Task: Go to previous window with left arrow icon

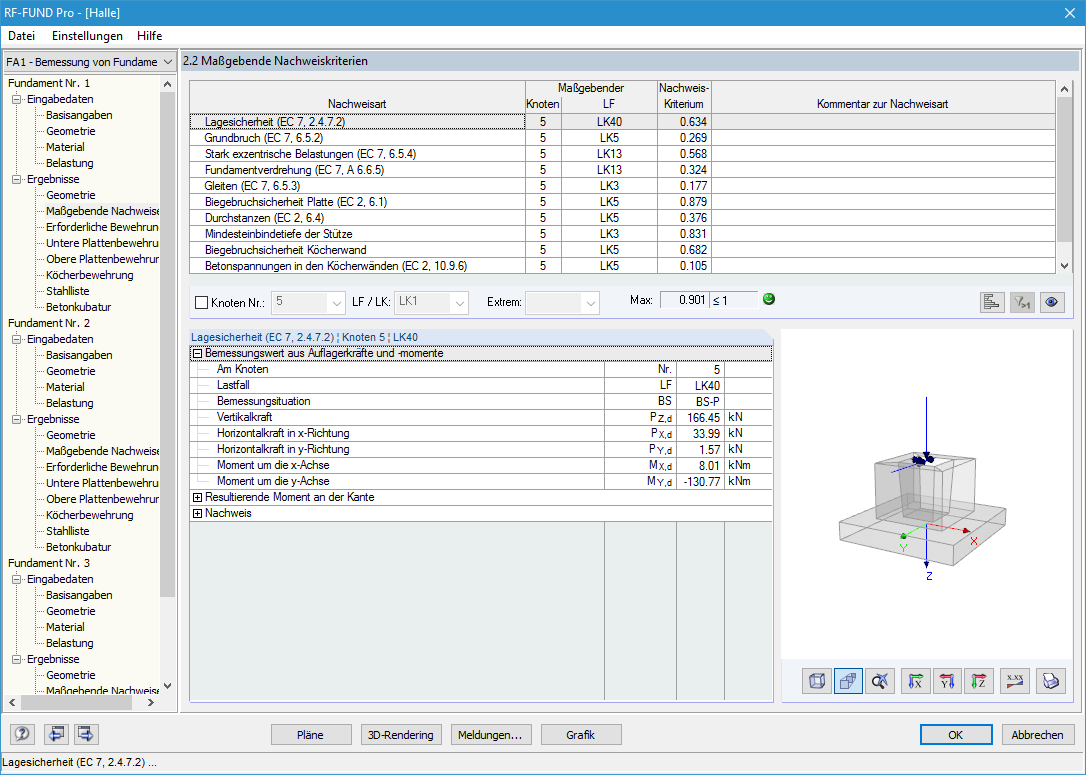Action: pos(56,734)
